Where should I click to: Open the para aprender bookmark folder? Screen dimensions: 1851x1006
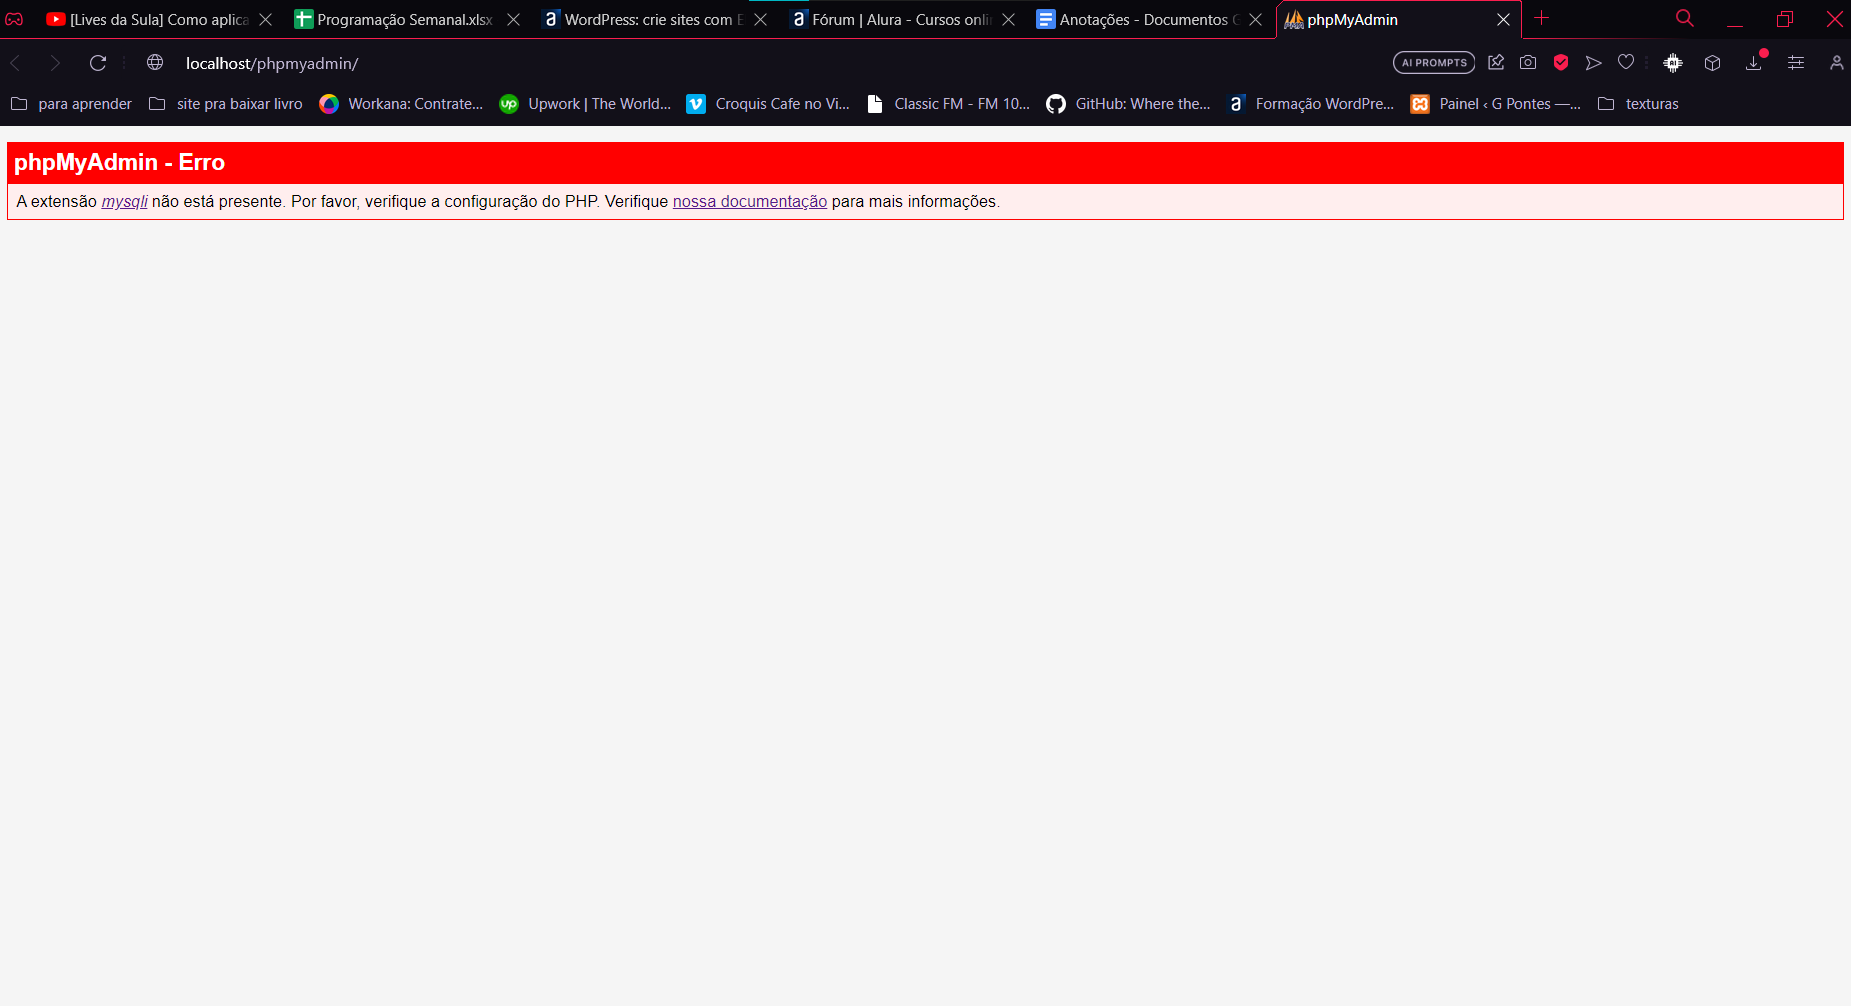coord(71,104)
